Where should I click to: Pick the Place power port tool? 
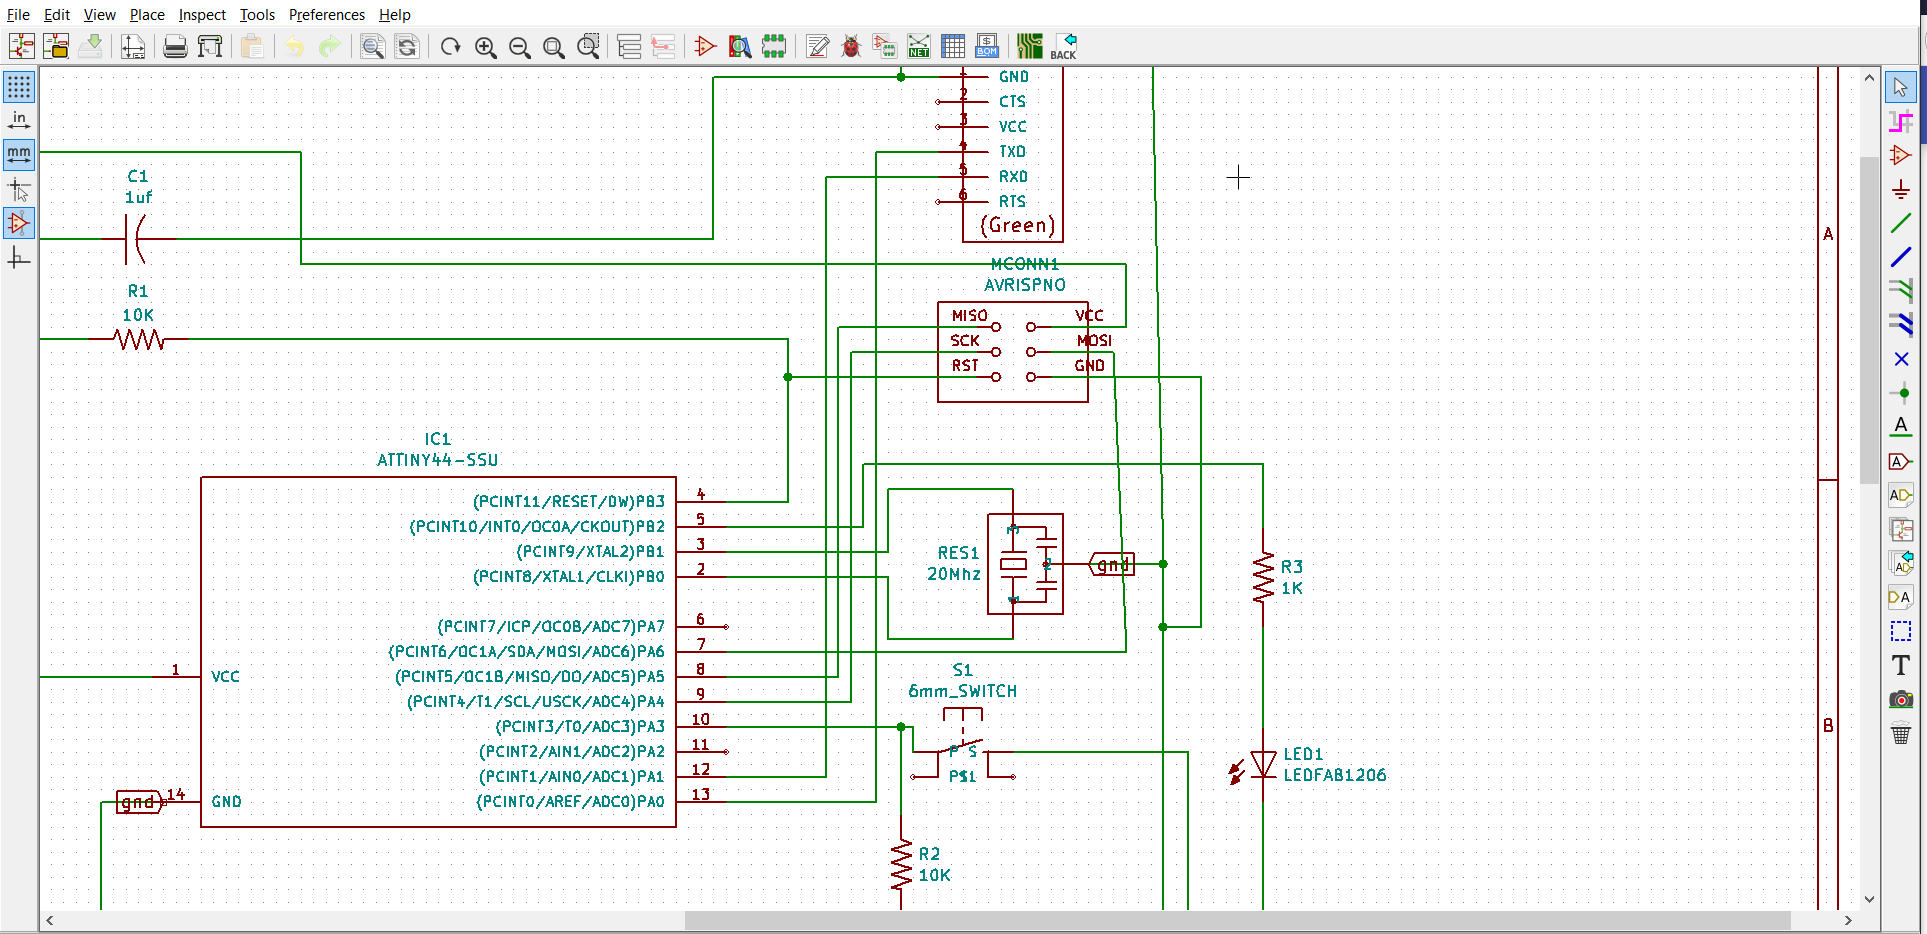pyautogui.click(x=1901, y=189)
